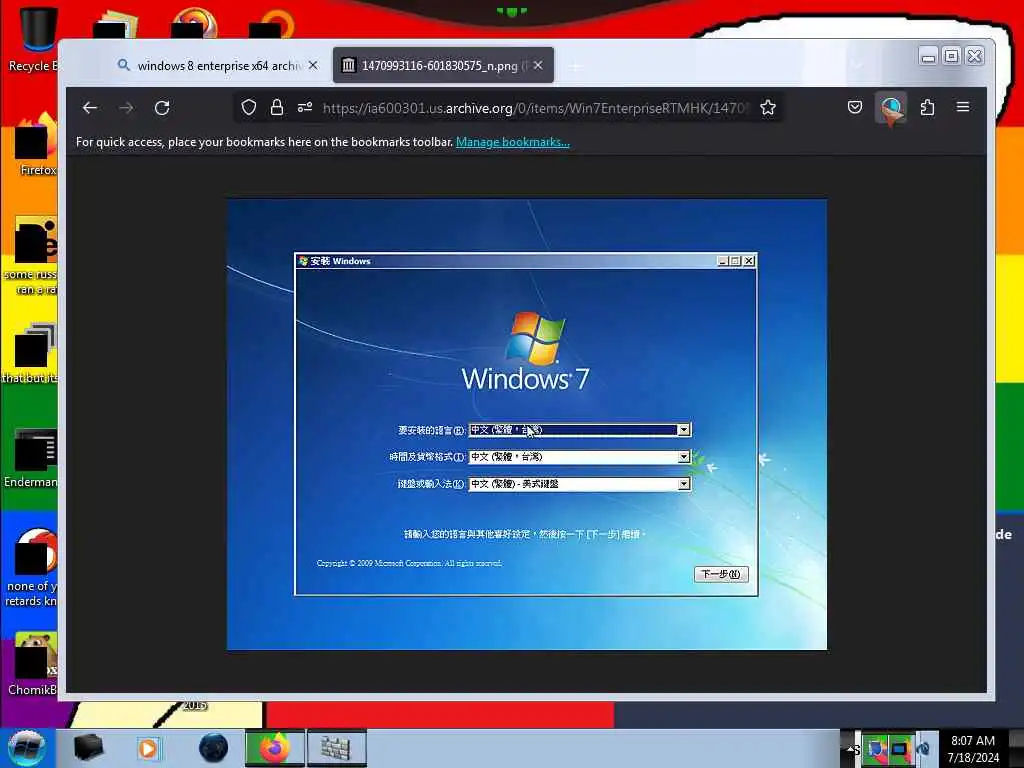
Task: Close the windows 8 enterprise x64 tab
Action: (313, 65)
